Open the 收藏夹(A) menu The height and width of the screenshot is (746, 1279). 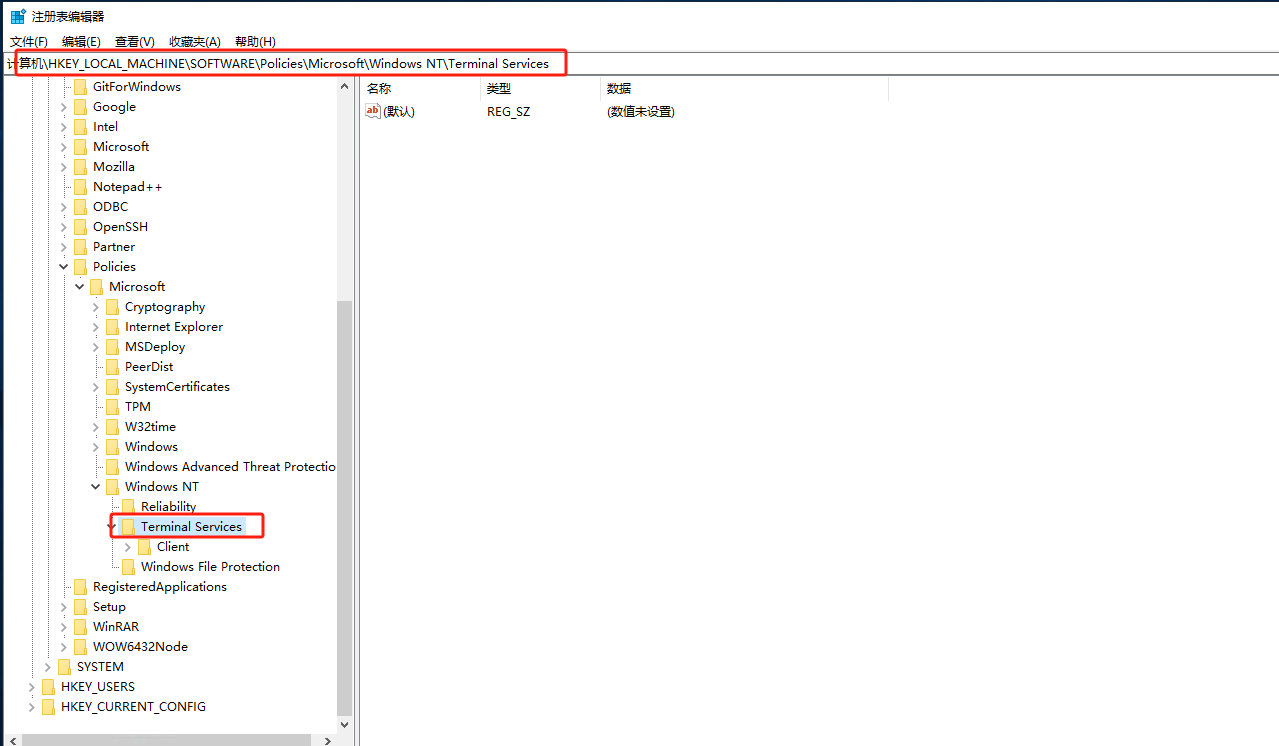tap(194, 41)
